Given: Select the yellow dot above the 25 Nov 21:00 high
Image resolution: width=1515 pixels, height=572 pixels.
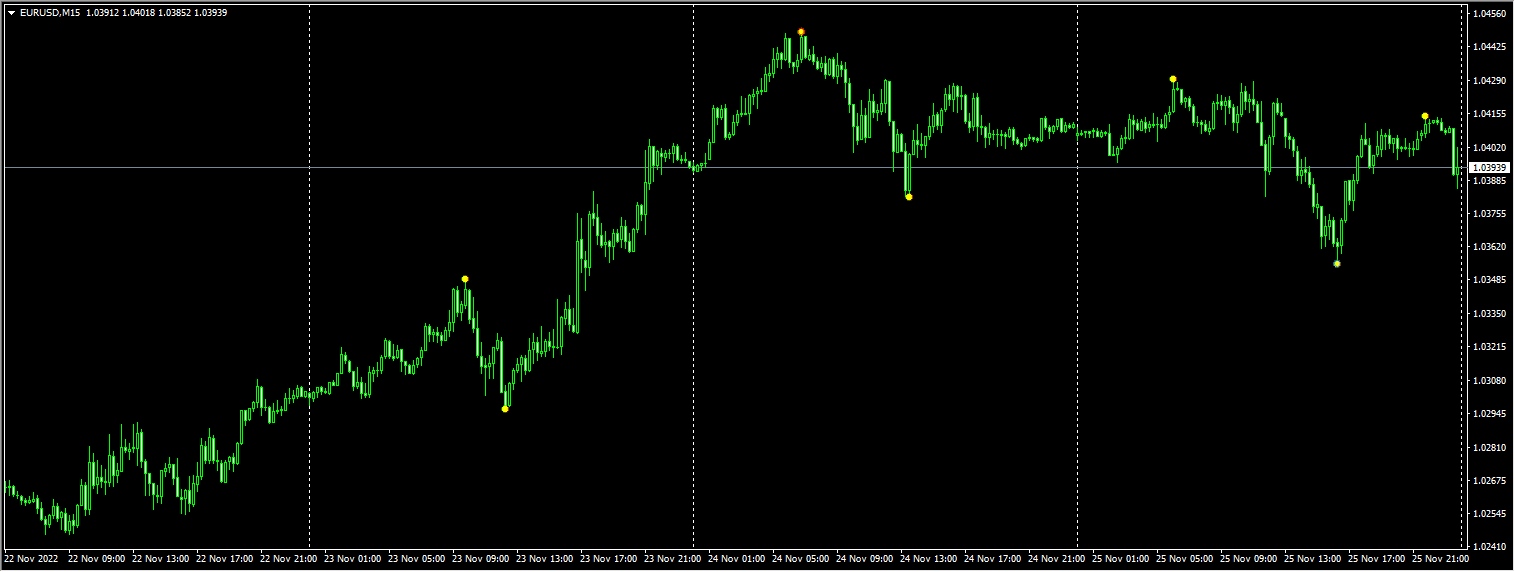Looking at the screenshot, I should point(1425,116).
